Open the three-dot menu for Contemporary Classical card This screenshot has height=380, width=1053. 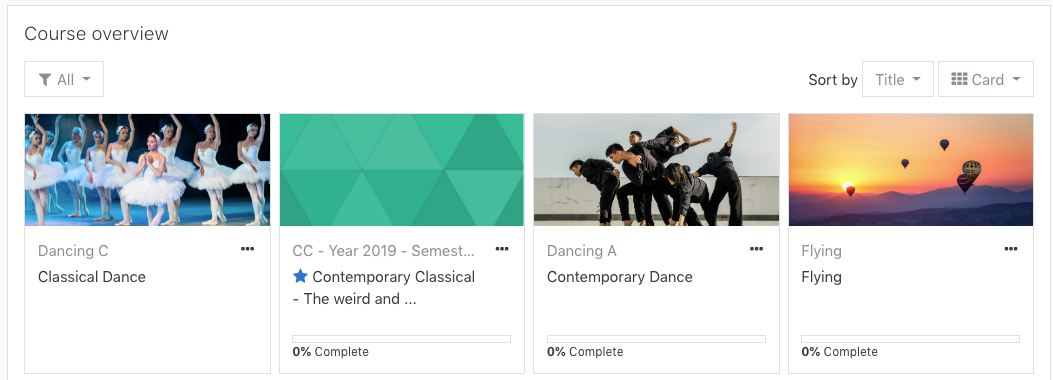[502, 249]
